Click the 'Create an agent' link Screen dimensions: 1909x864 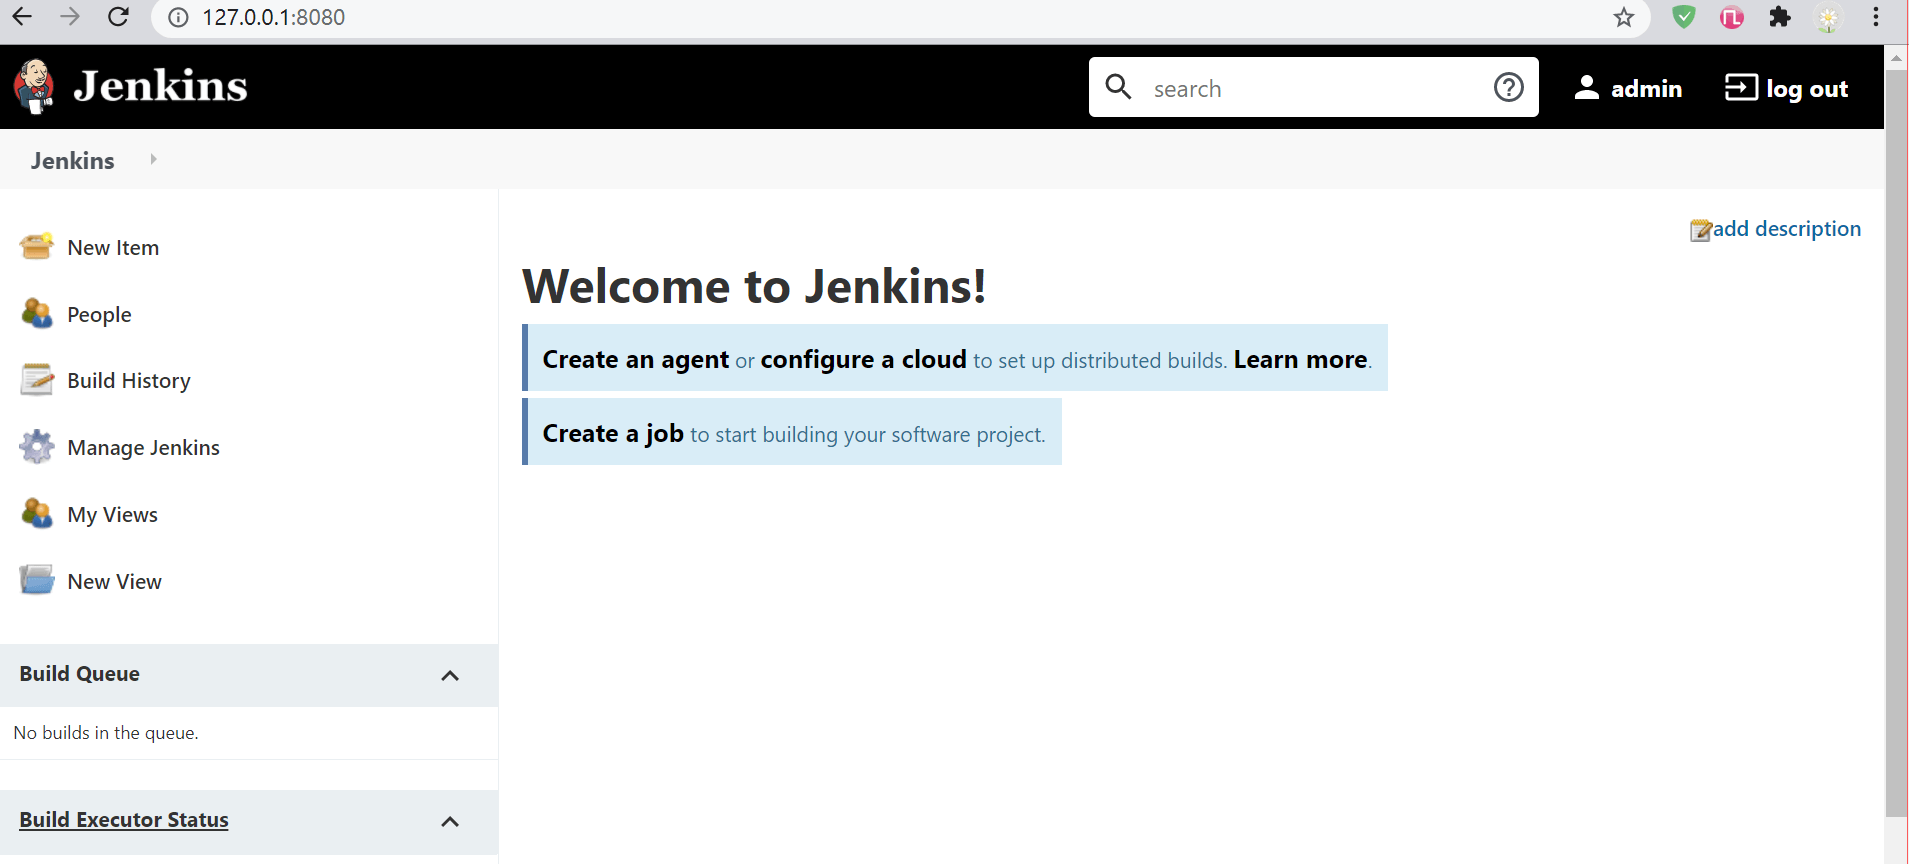(635, 360)
